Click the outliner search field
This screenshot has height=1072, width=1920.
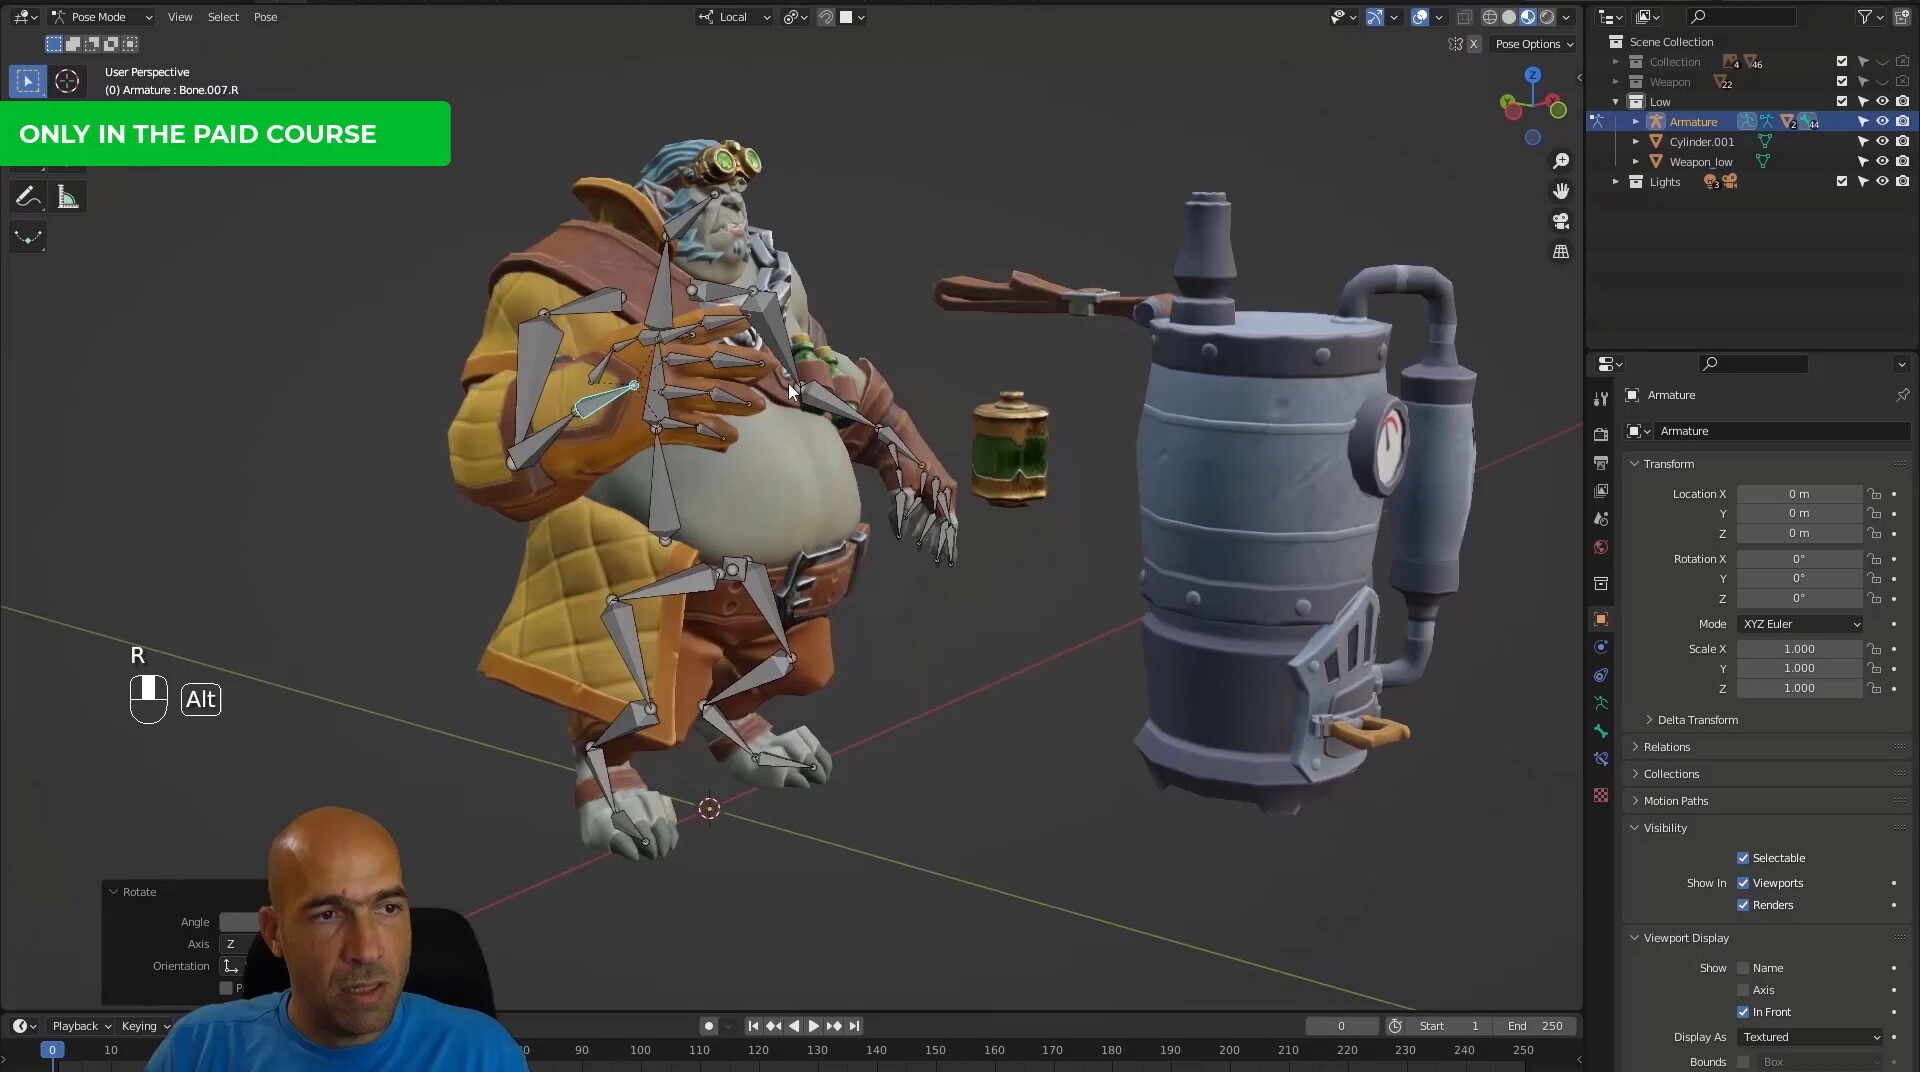[1740, 17]
